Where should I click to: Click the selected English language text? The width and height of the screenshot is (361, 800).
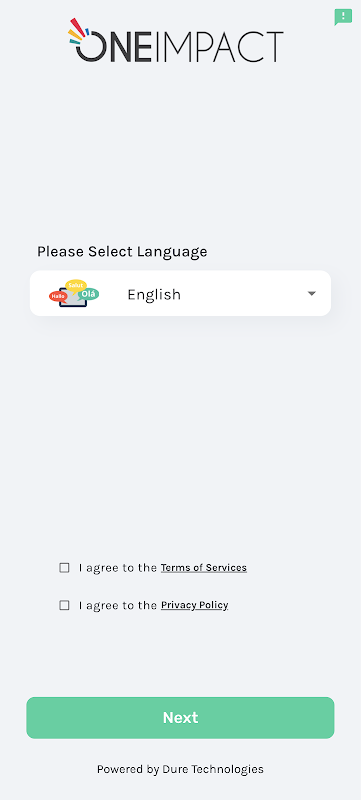154,294
